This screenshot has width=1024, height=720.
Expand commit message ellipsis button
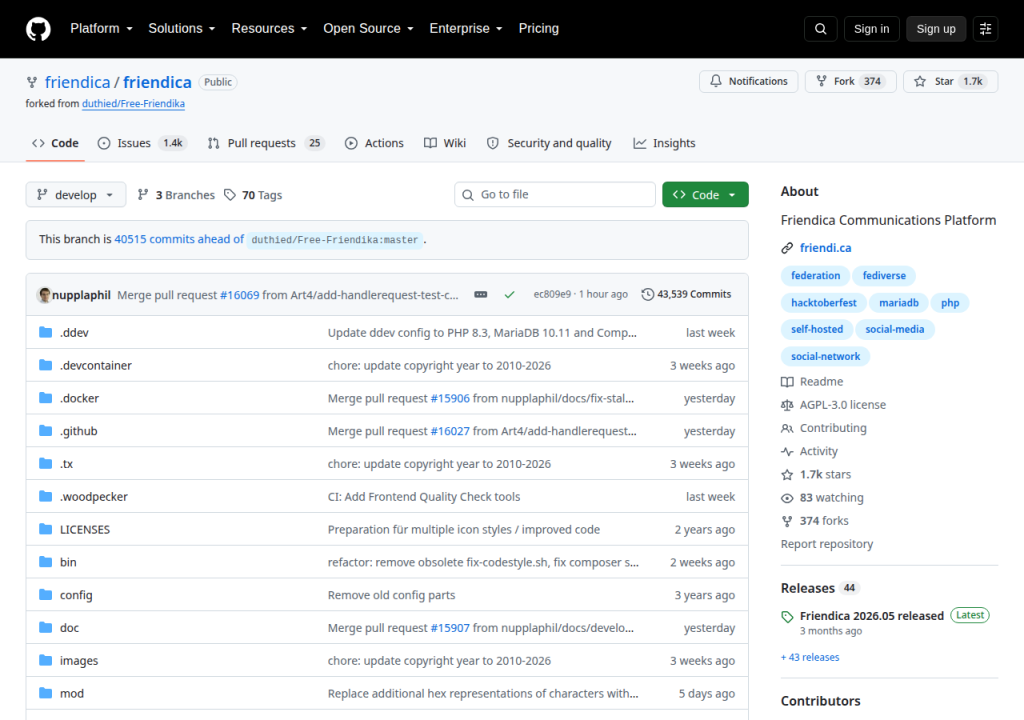click(x=481, y=295)
